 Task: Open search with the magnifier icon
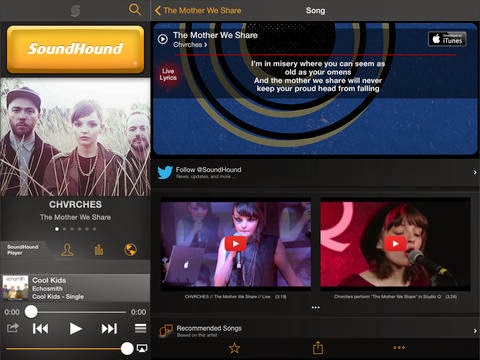click(135, 9)
